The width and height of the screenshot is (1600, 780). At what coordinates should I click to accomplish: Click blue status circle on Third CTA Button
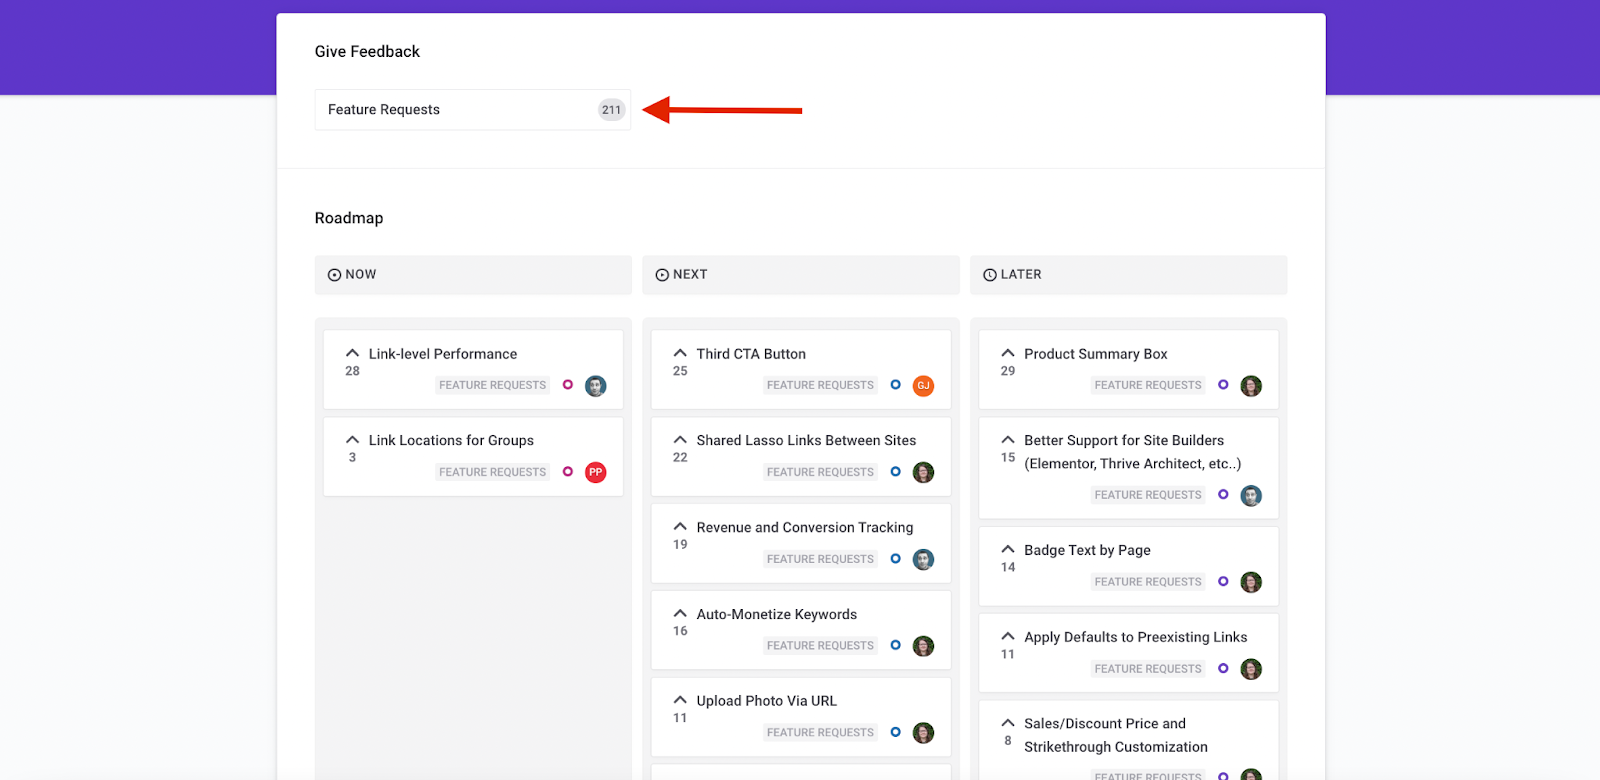895,385
